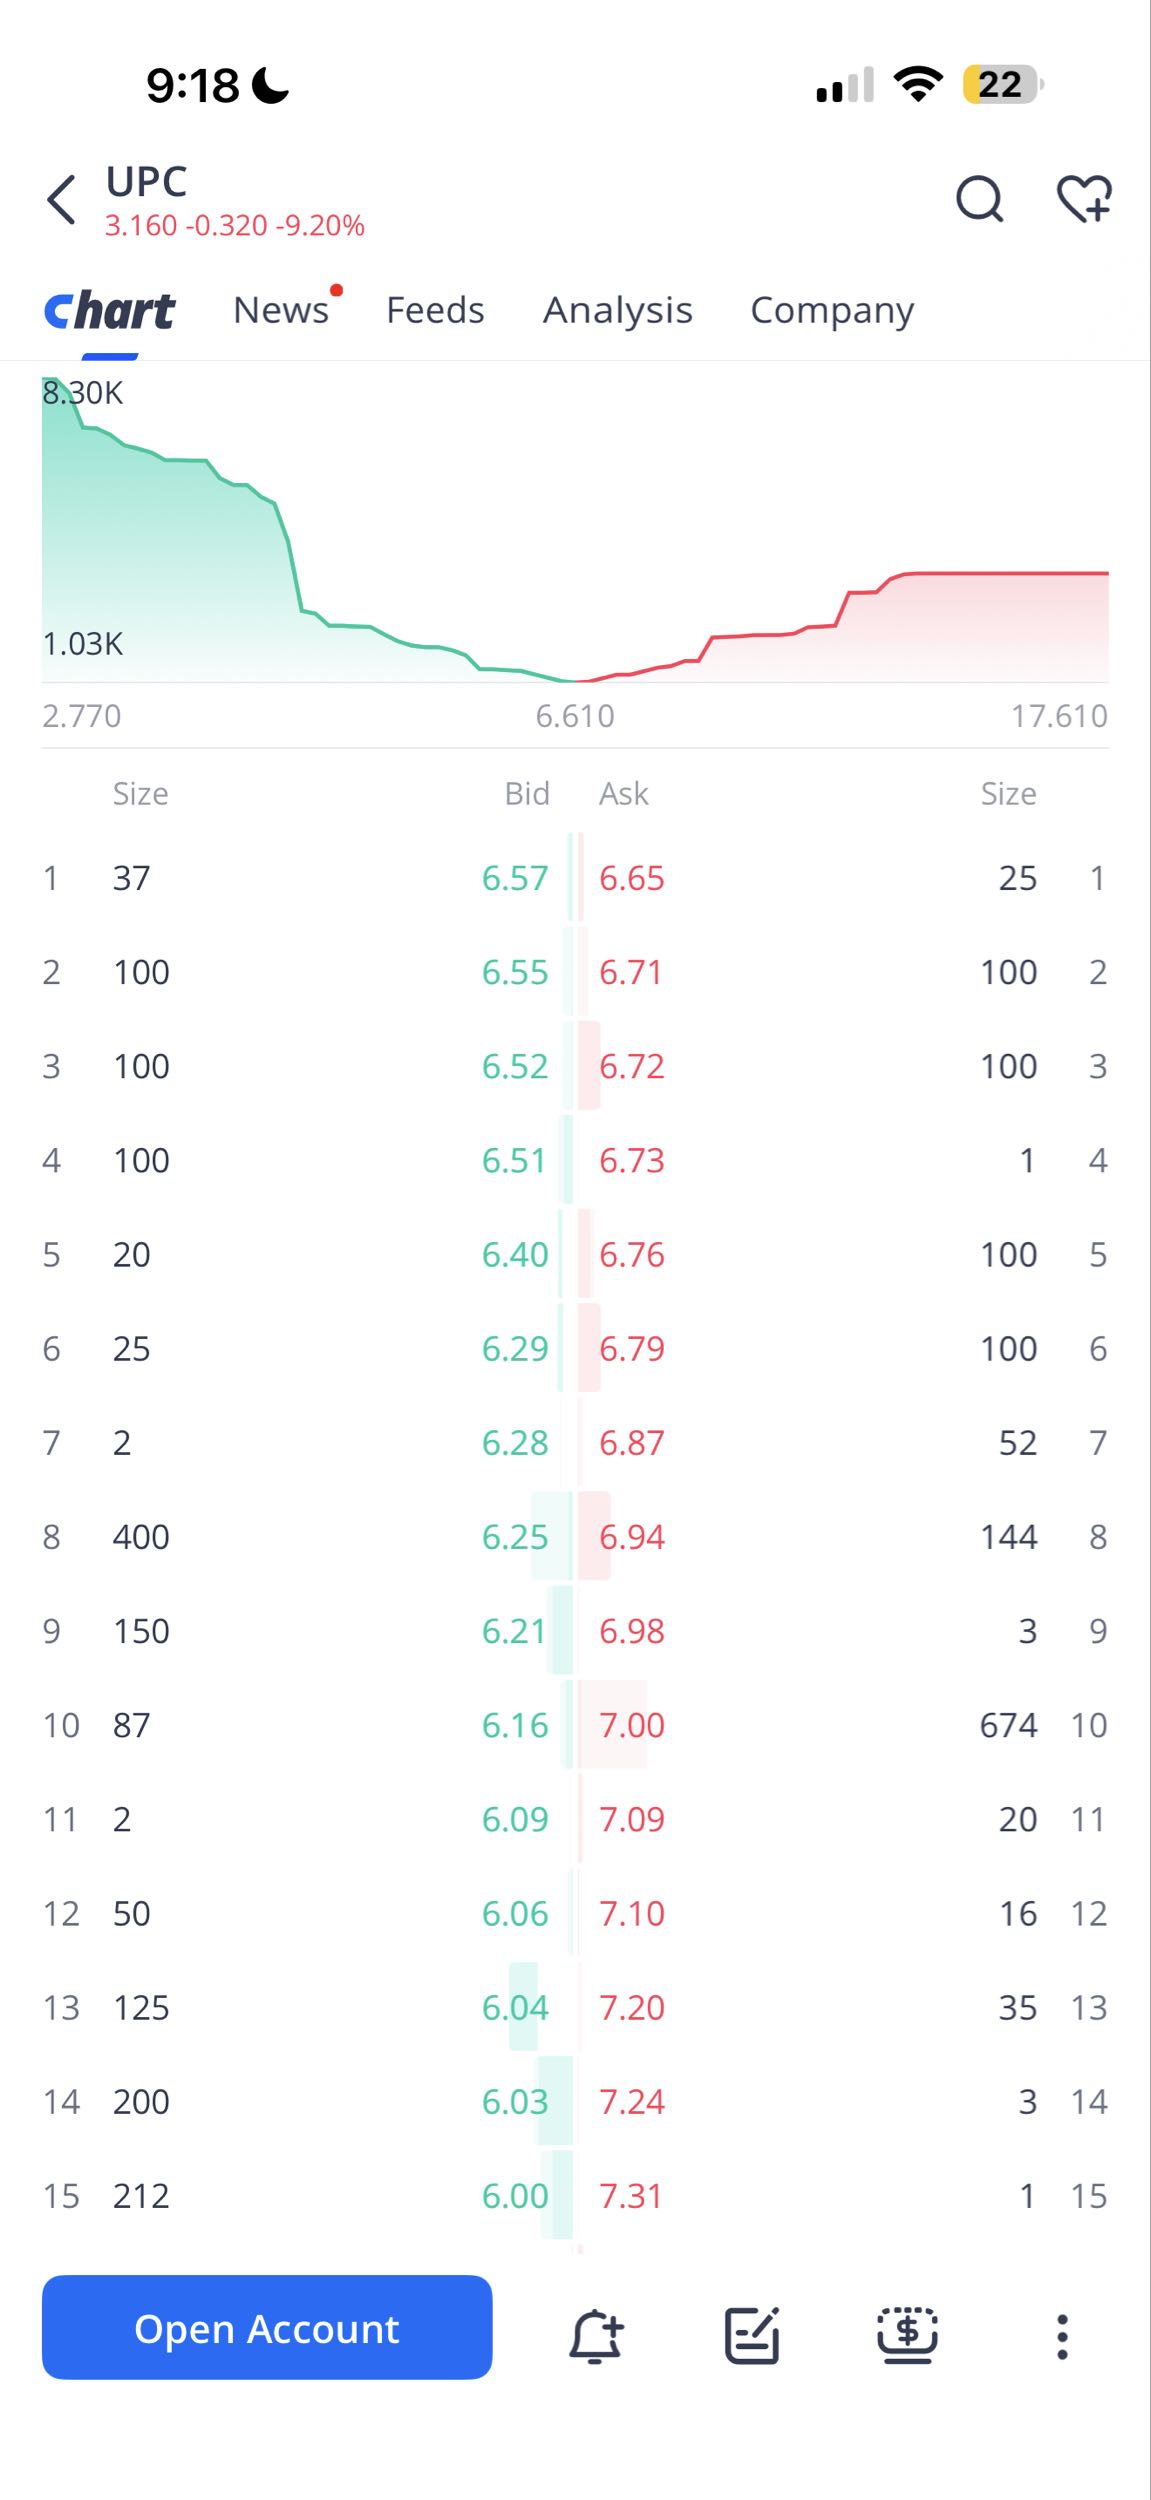Open the search magnifier icon
Screen dimensions: 1151x2500
pos(979,199)
